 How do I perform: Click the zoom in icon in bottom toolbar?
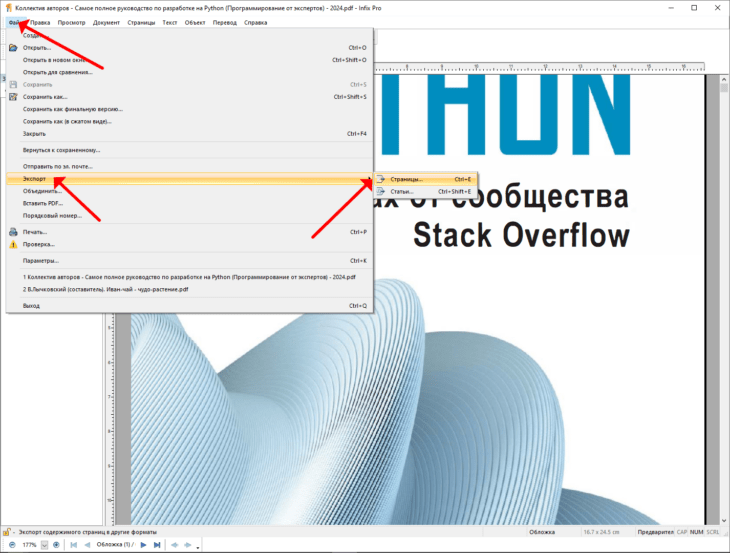[x=56, y=545]
